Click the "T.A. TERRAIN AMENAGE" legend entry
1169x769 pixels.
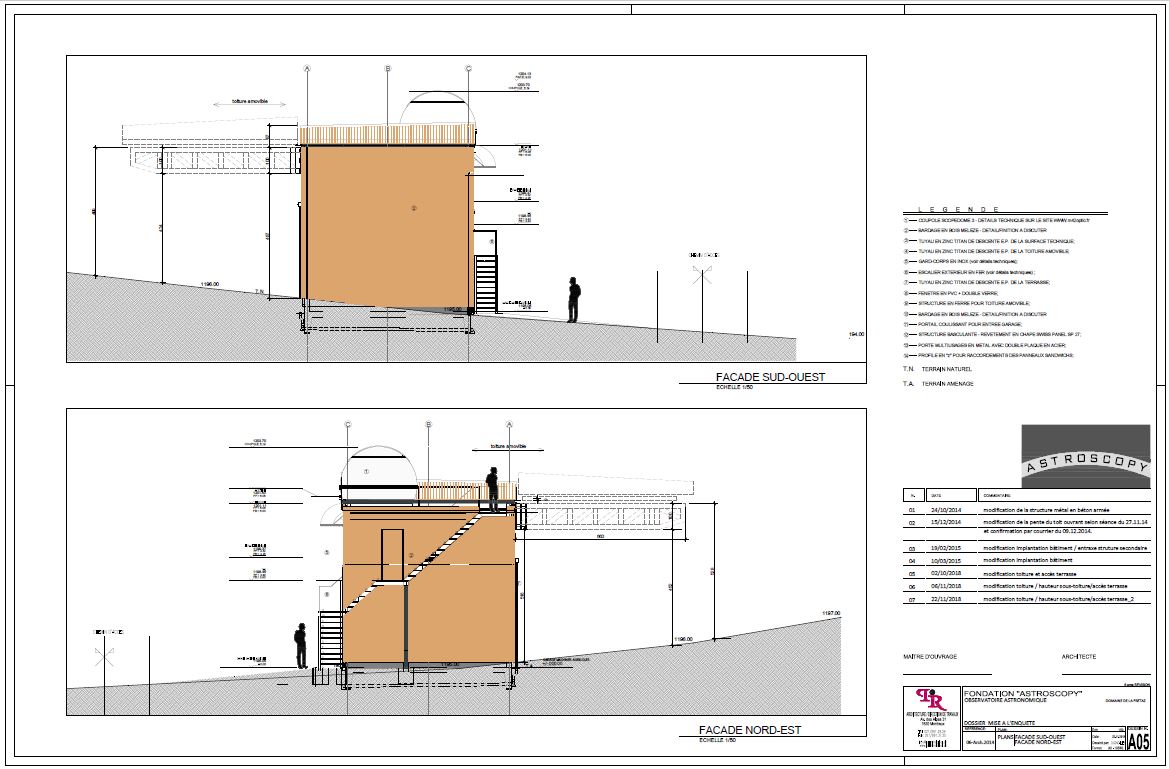(938, 383)
